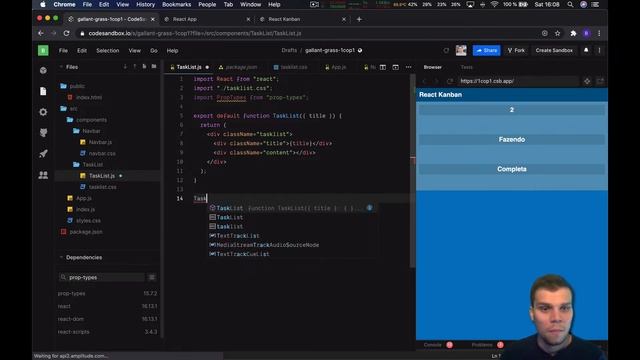Open the CodeSandbox header kebab menu

599,50
